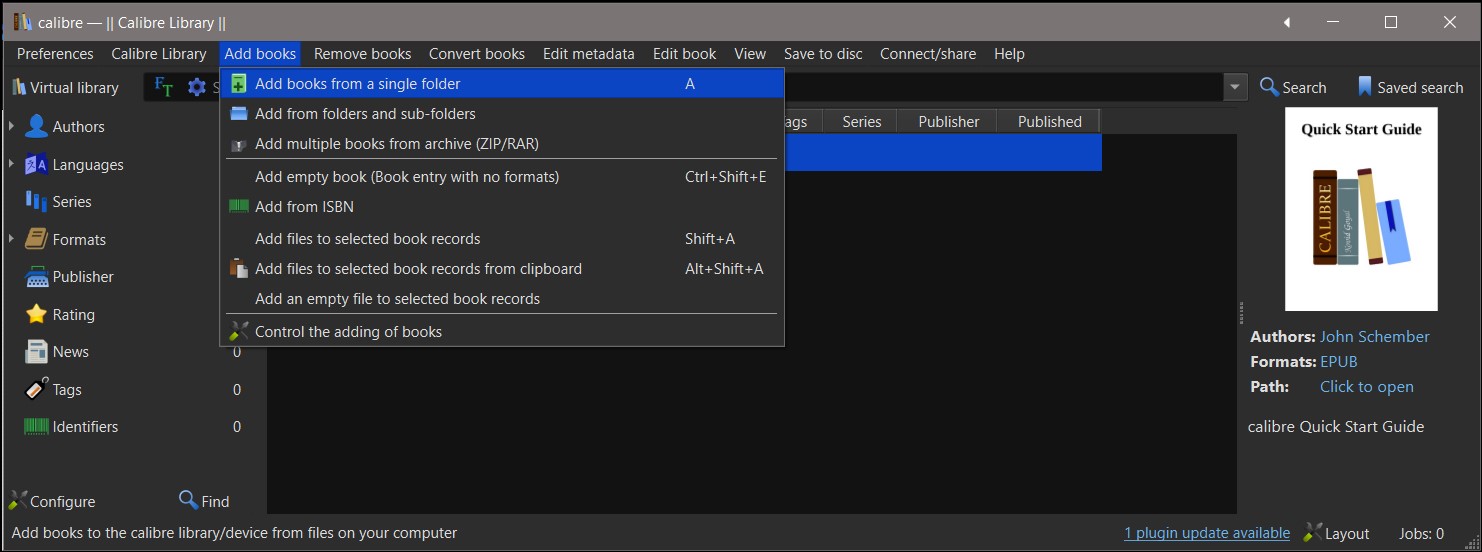Choose Add an empty file to selected book records
1482x552 pixels.
click(x=501, y=299)
